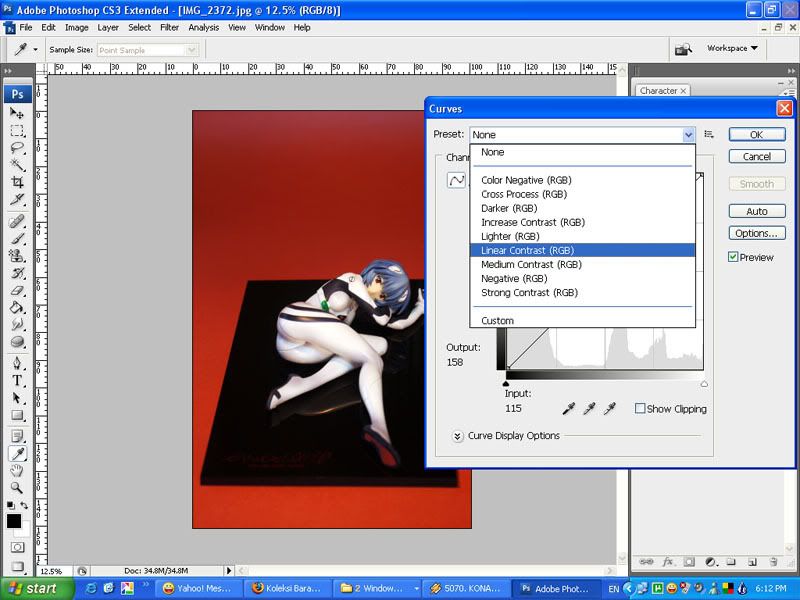Choose Color Negative (RGB) preset

582,180
